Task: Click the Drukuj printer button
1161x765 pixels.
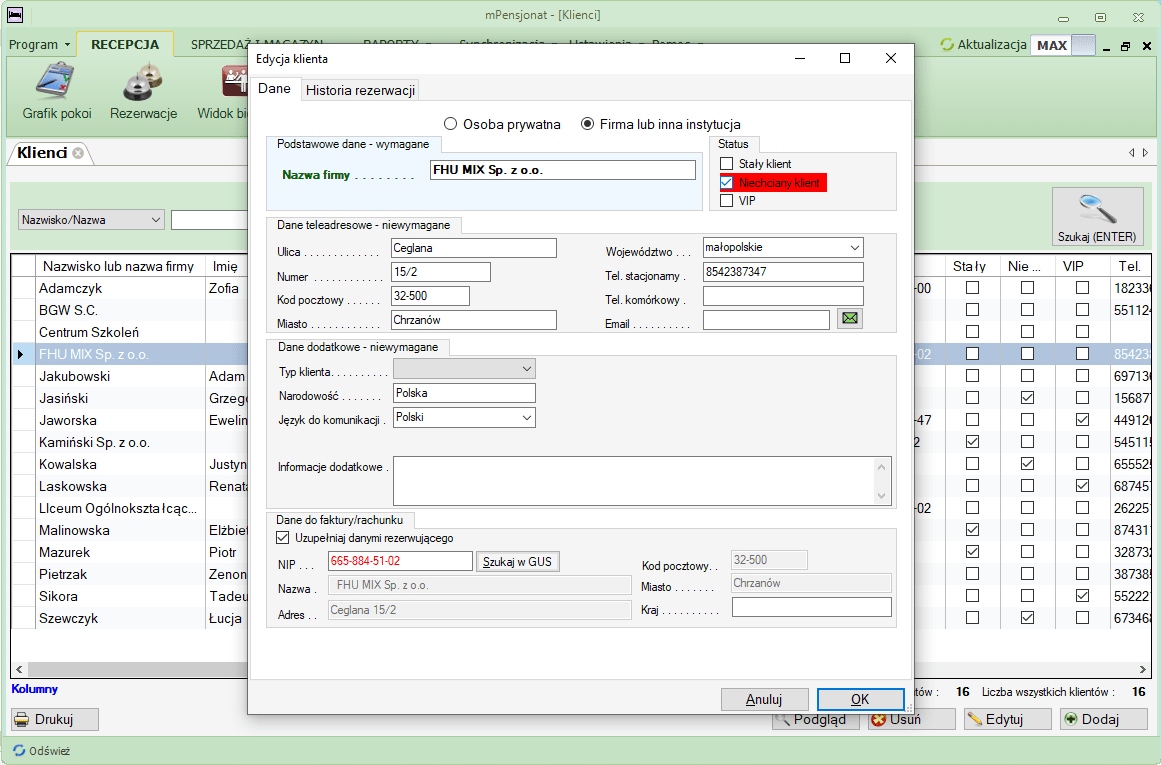Action: click(x=55, y=719)
